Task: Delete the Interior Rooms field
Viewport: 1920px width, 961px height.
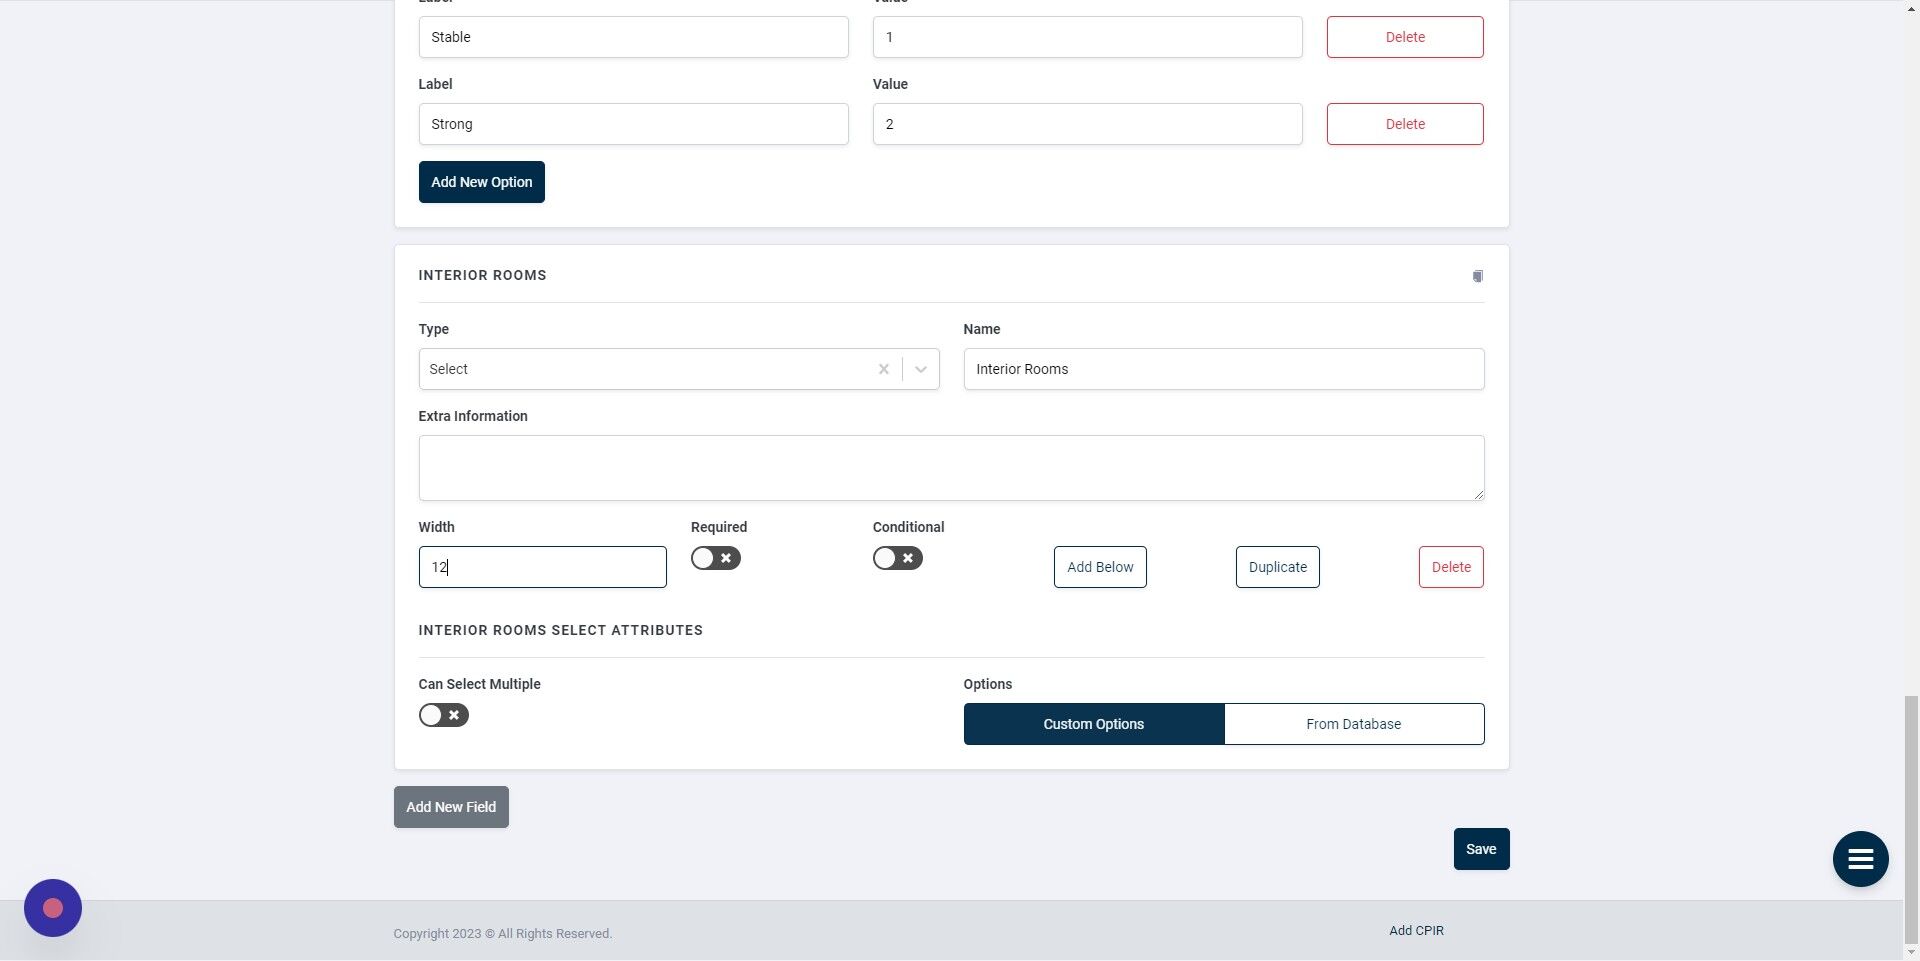Action: (1451, 567)
